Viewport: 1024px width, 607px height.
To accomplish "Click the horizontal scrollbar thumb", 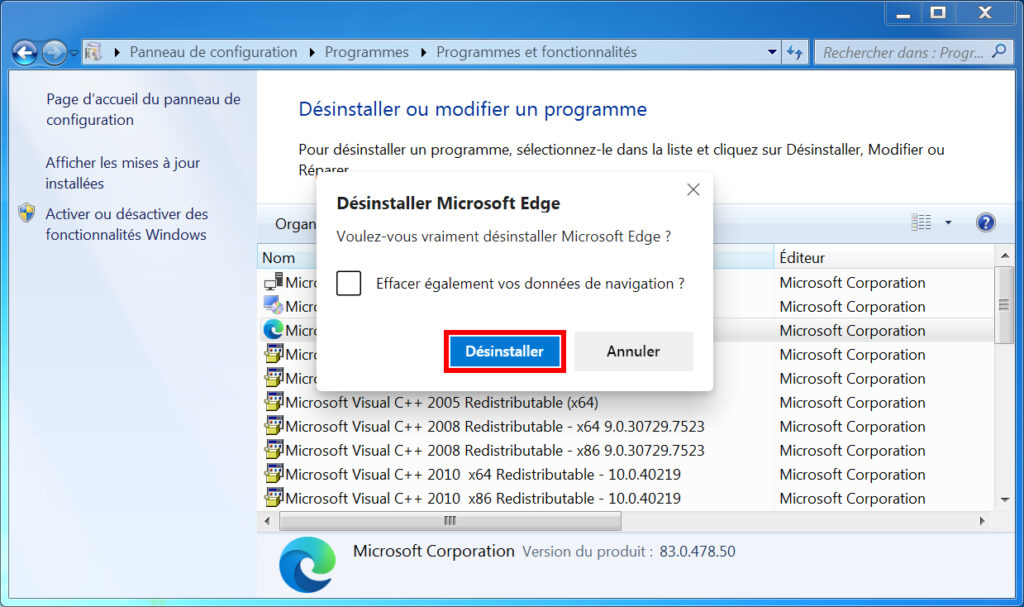I will 450,521.
